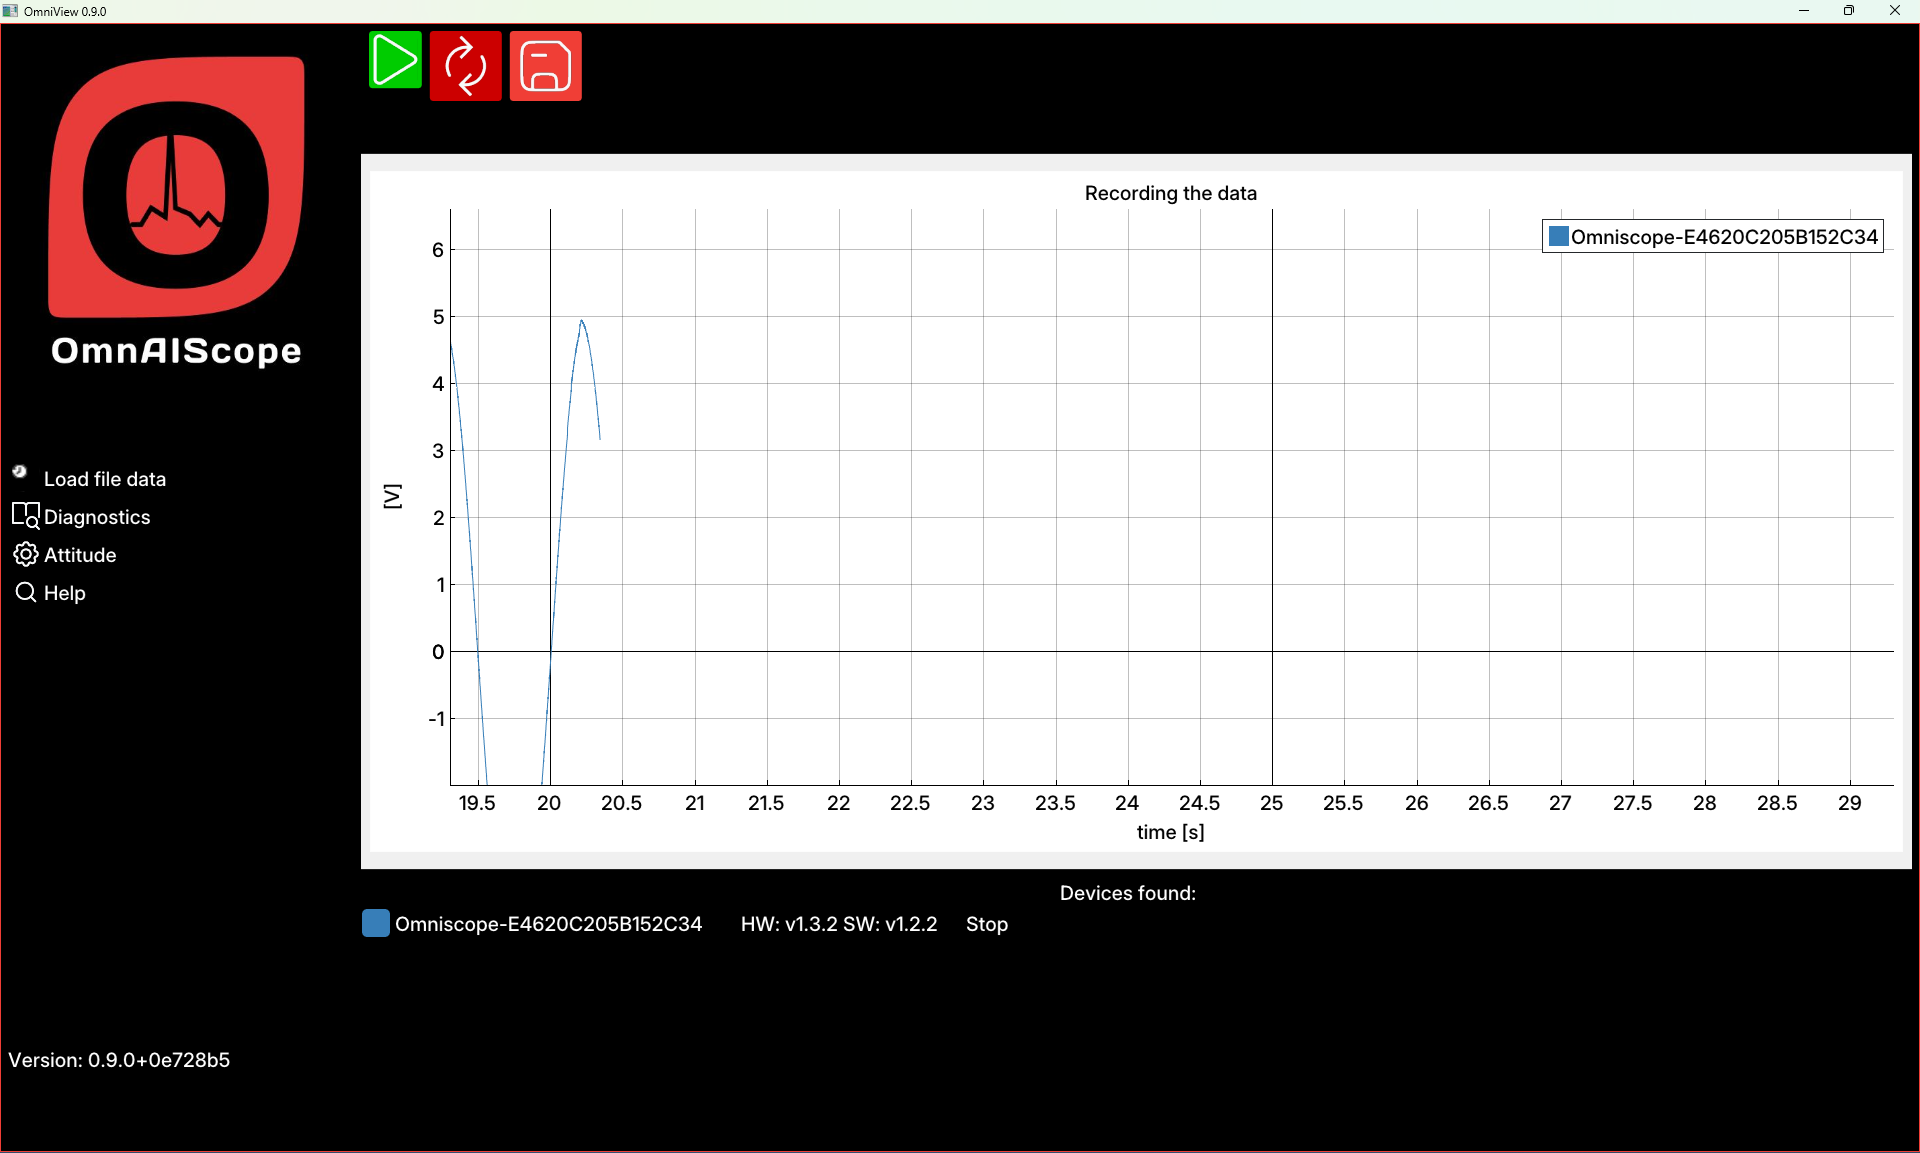This screenshot has height=1153, width=1920.
Task: Click the Devices found: label
Action: [1128, 893]
